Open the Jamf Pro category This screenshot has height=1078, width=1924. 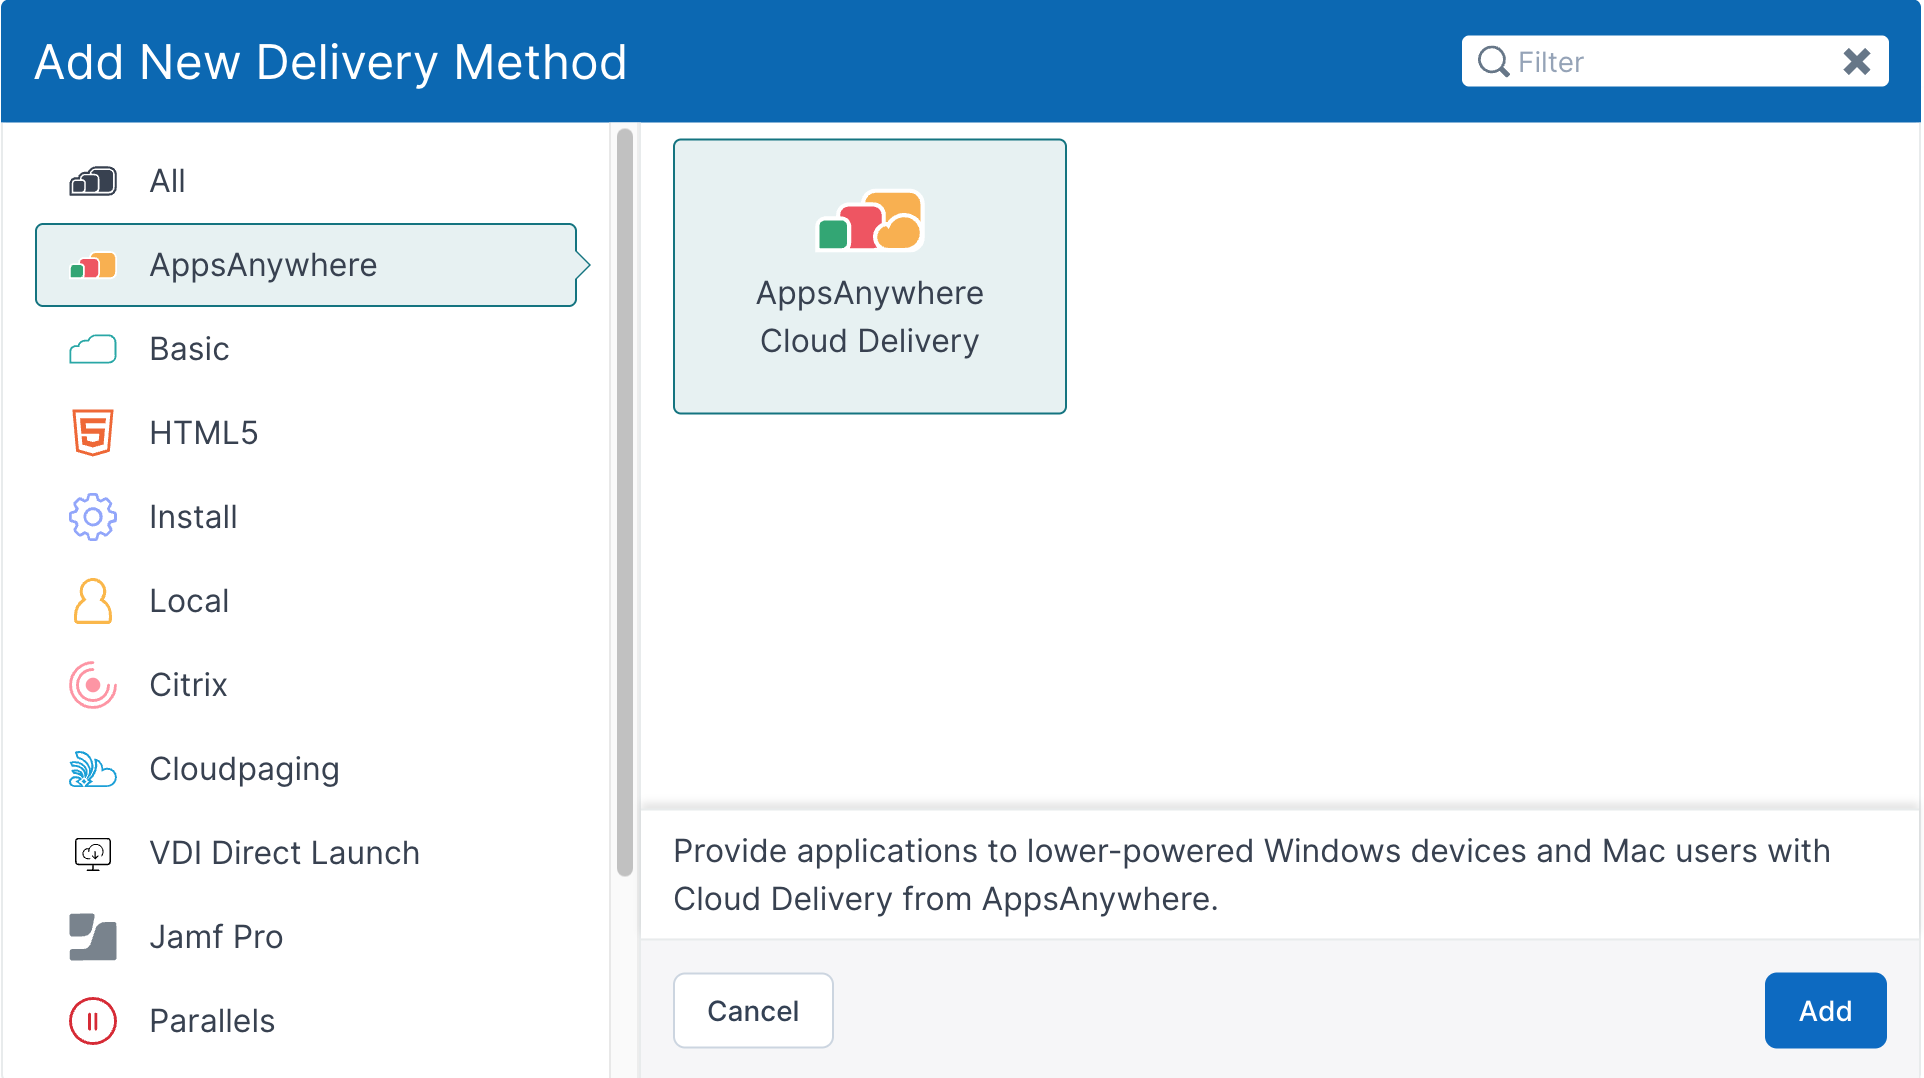(306, 937)
